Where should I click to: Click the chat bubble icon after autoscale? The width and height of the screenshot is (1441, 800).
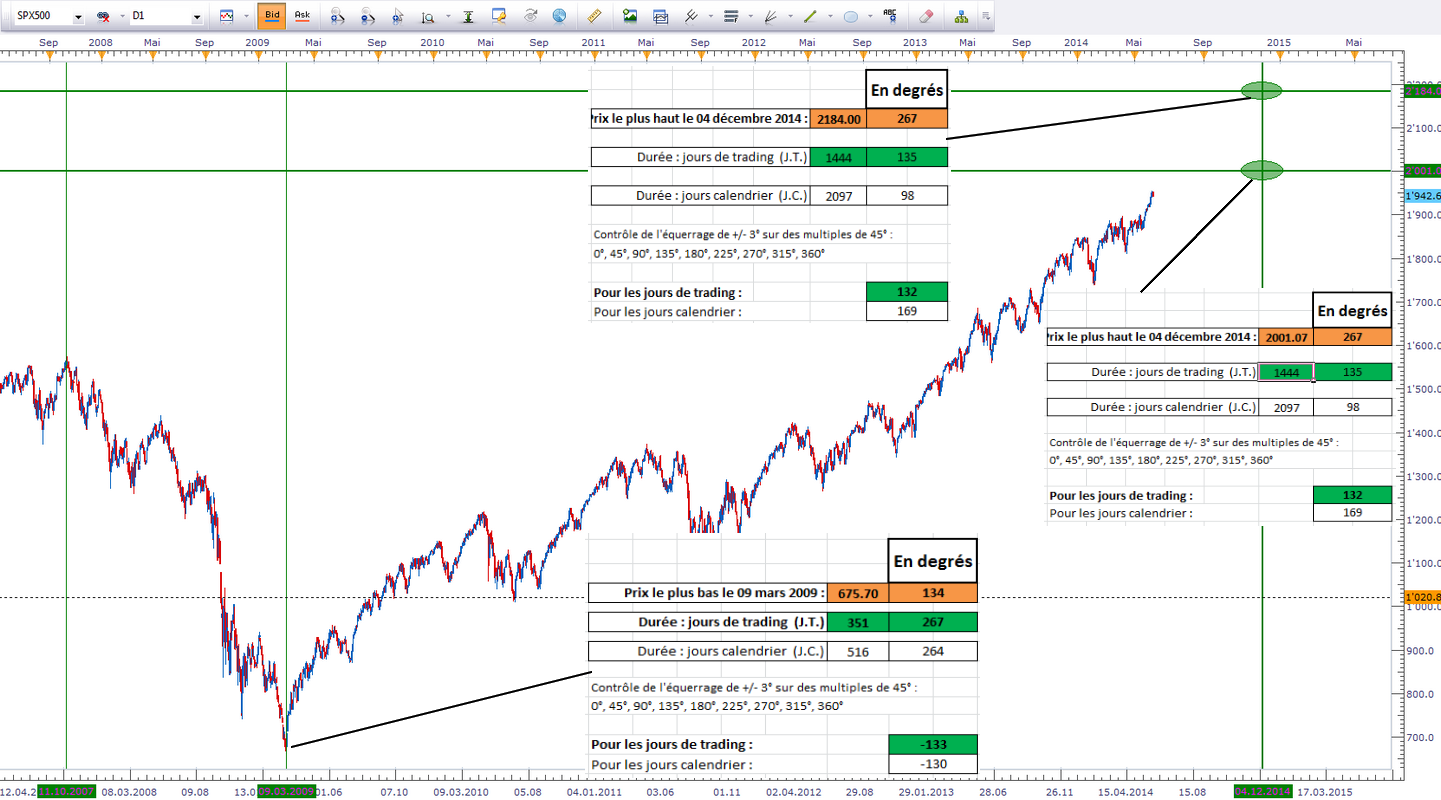pos(499,17)
